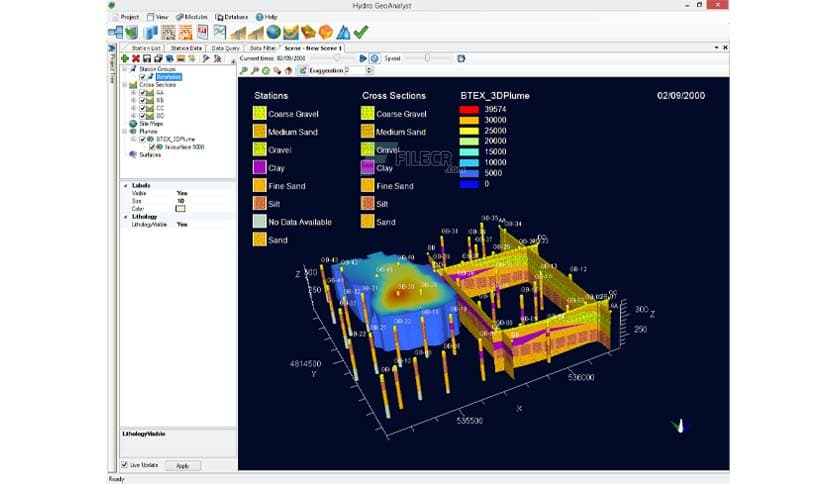Click the LithologyVisible Yes value
Viewport: 836px width, 484px height.
coord(182,224)
